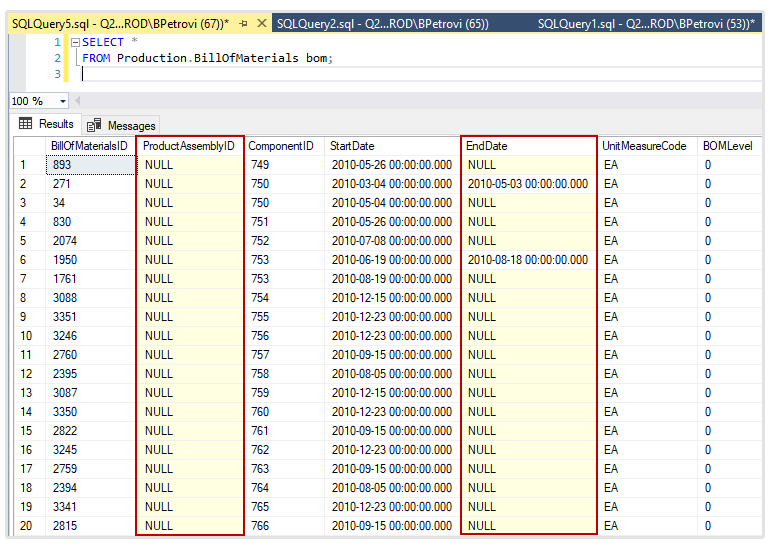This screenshot has height=550, width=770.
Task: Select the BOMLevel column header
Action: pos(729,146)
